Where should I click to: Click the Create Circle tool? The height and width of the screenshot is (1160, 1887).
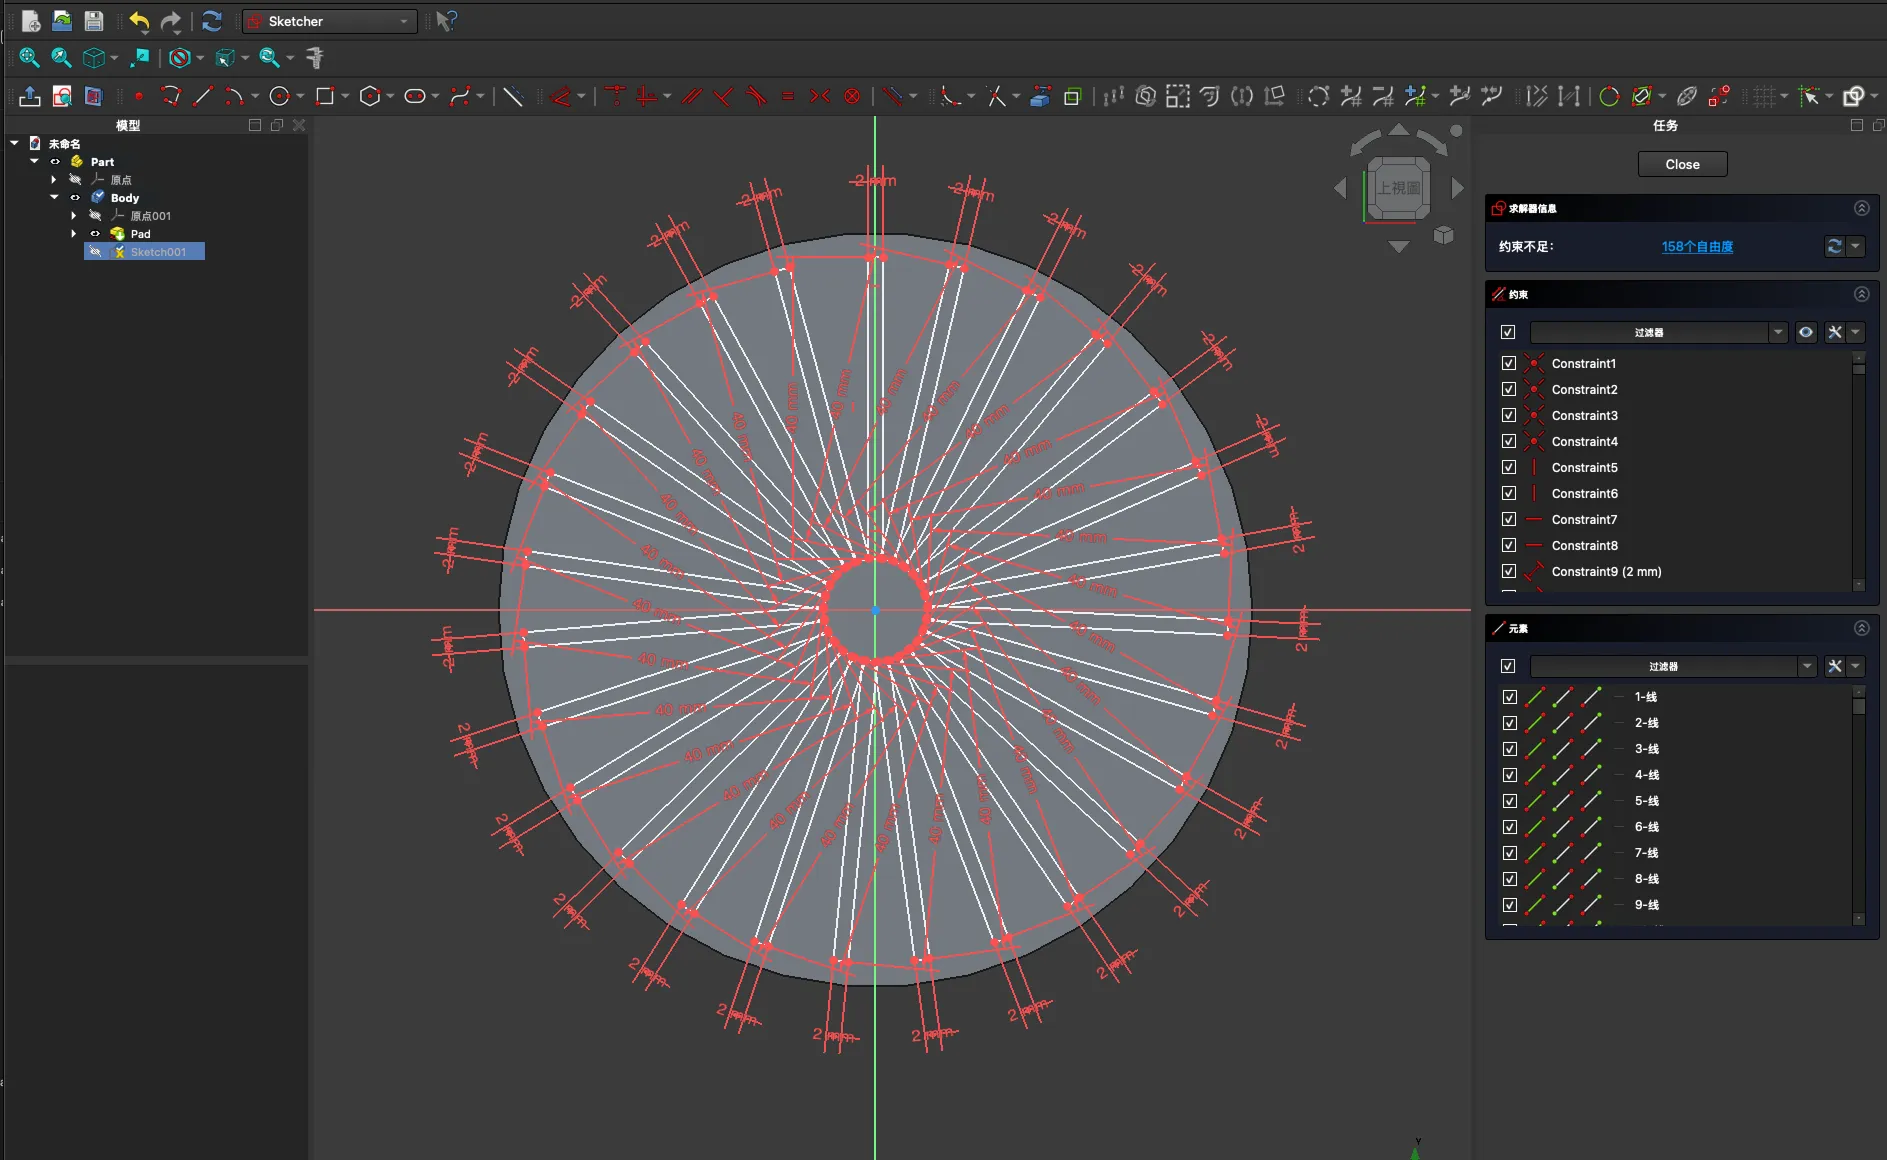click(280, 96)
